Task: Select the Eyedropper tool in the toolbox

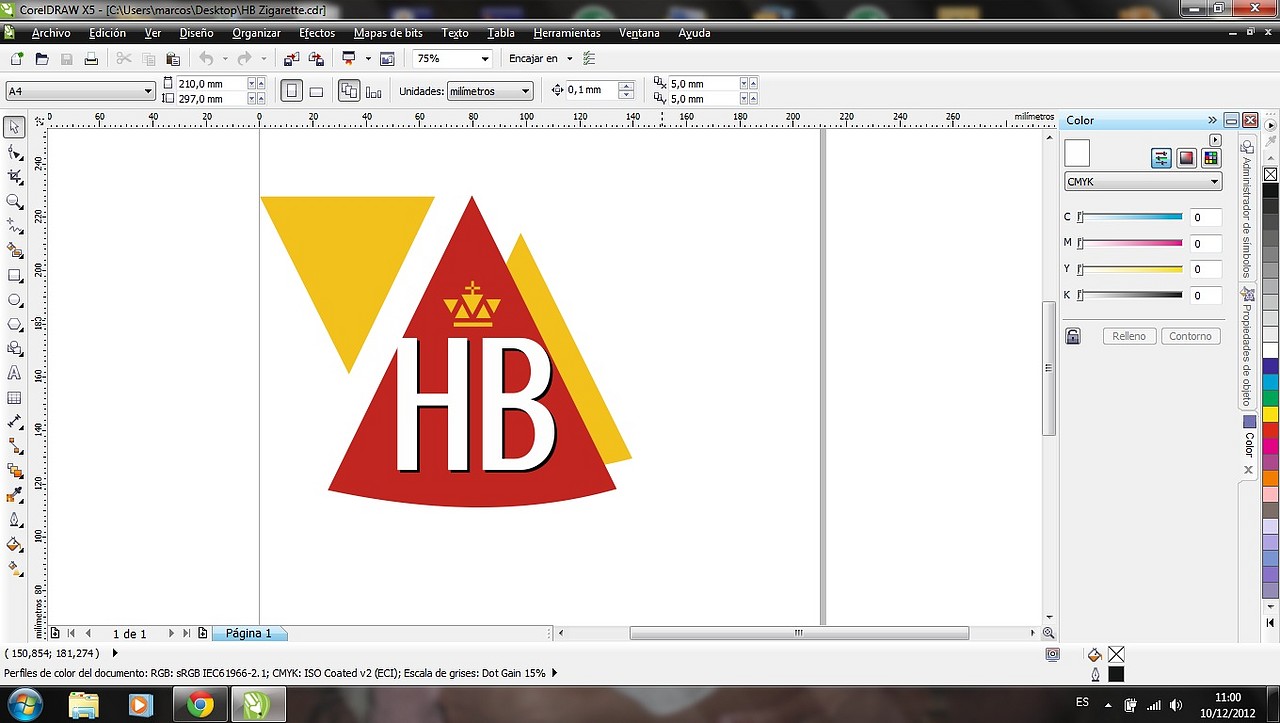Action: pos(14,495)
